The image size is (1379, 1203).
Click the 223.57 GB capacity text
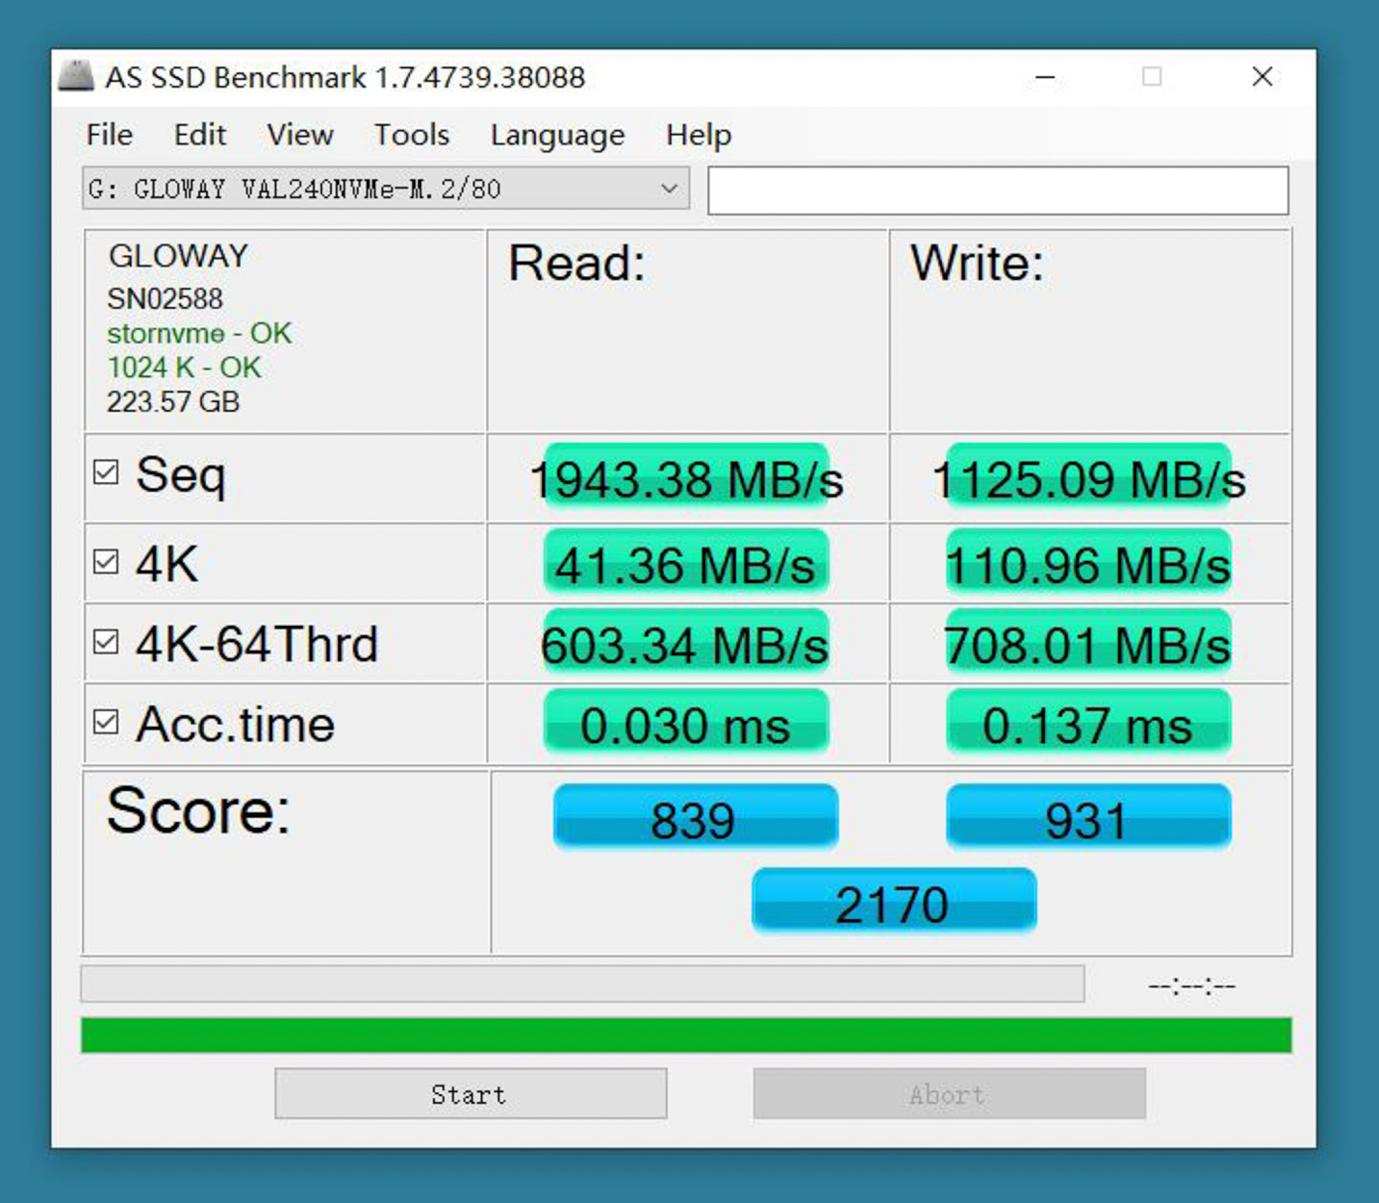pyautogui.click(x=173, y=402)
